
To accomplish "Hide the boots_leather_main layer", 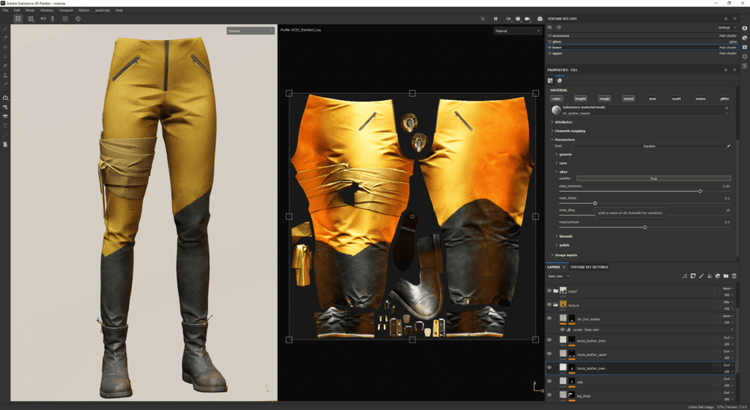I will coord(549,368).
